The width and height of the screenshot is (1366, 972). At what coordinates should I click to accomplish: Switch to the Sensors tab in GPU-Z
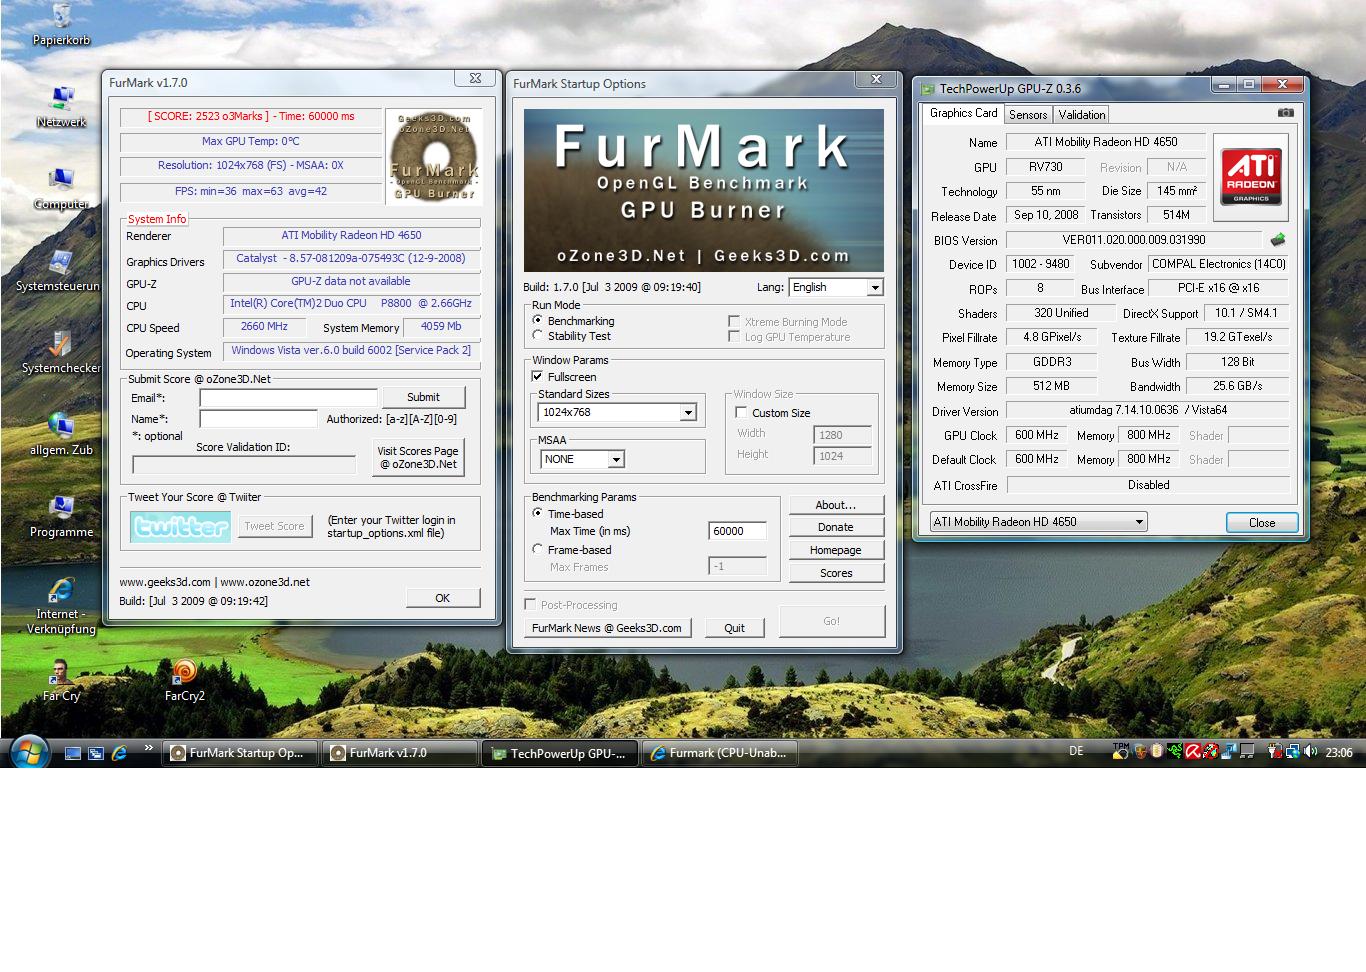click(x=1028, y=115)
